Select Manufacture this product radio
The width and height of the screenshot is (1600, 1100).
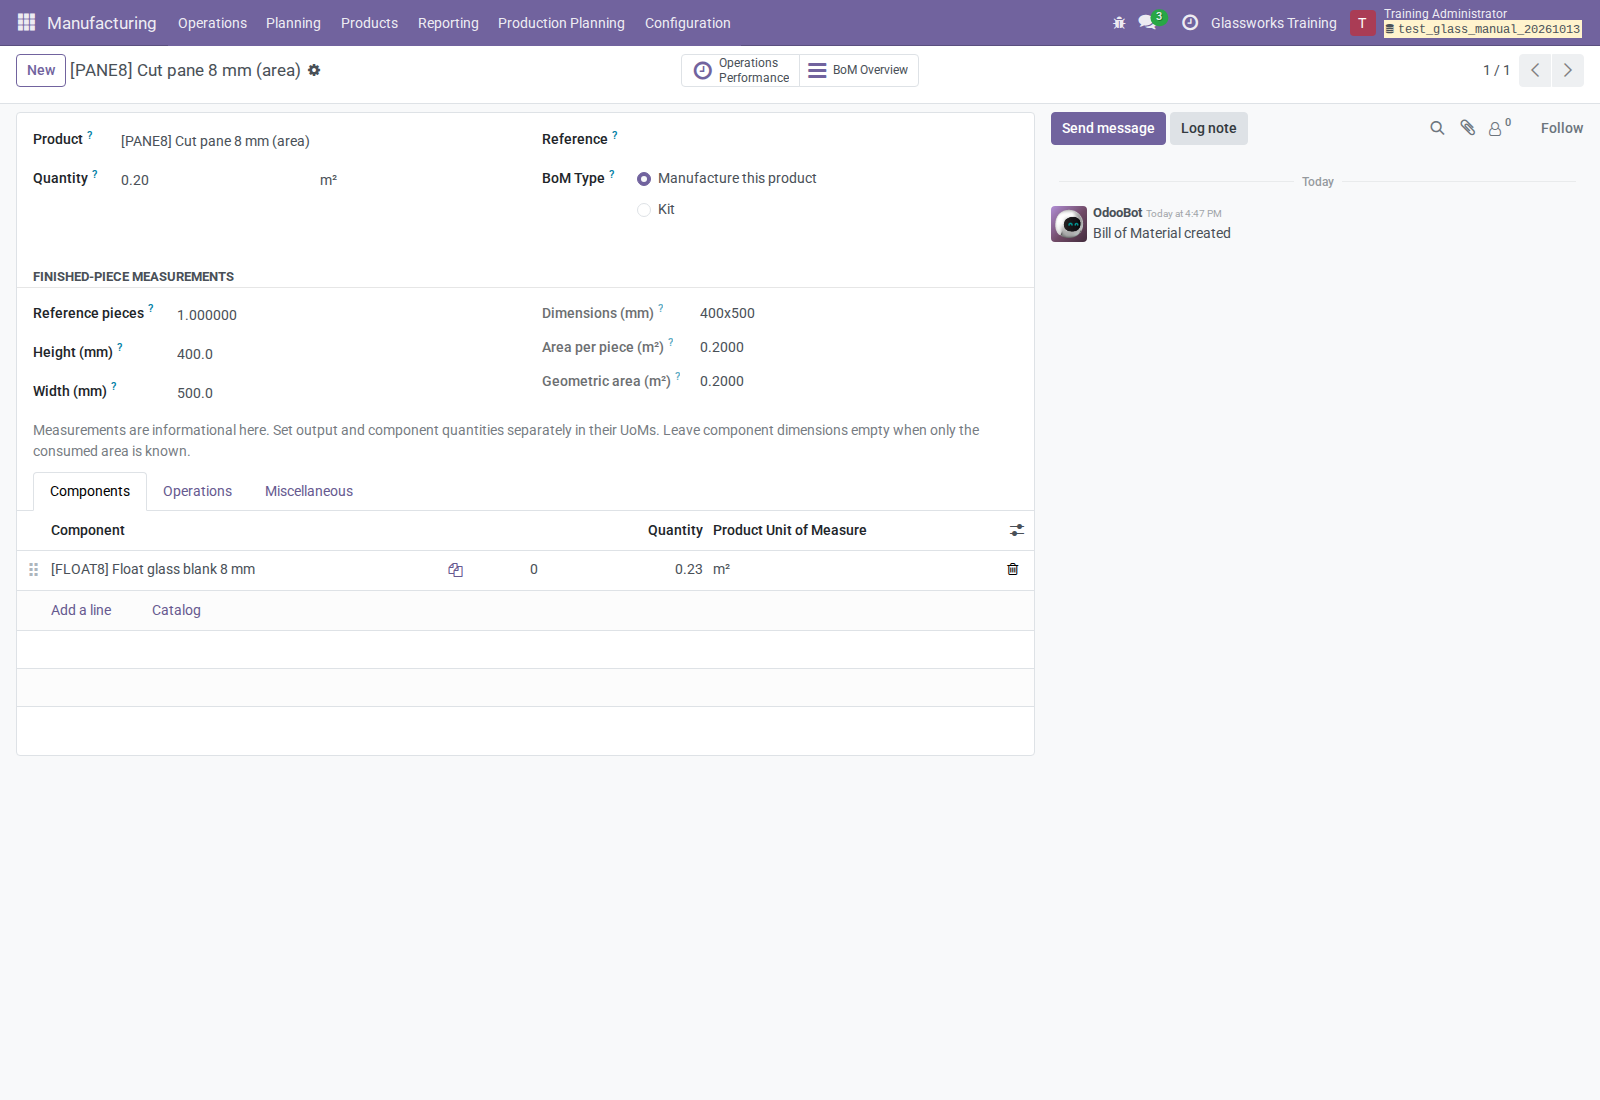click(x=644, y=179)
